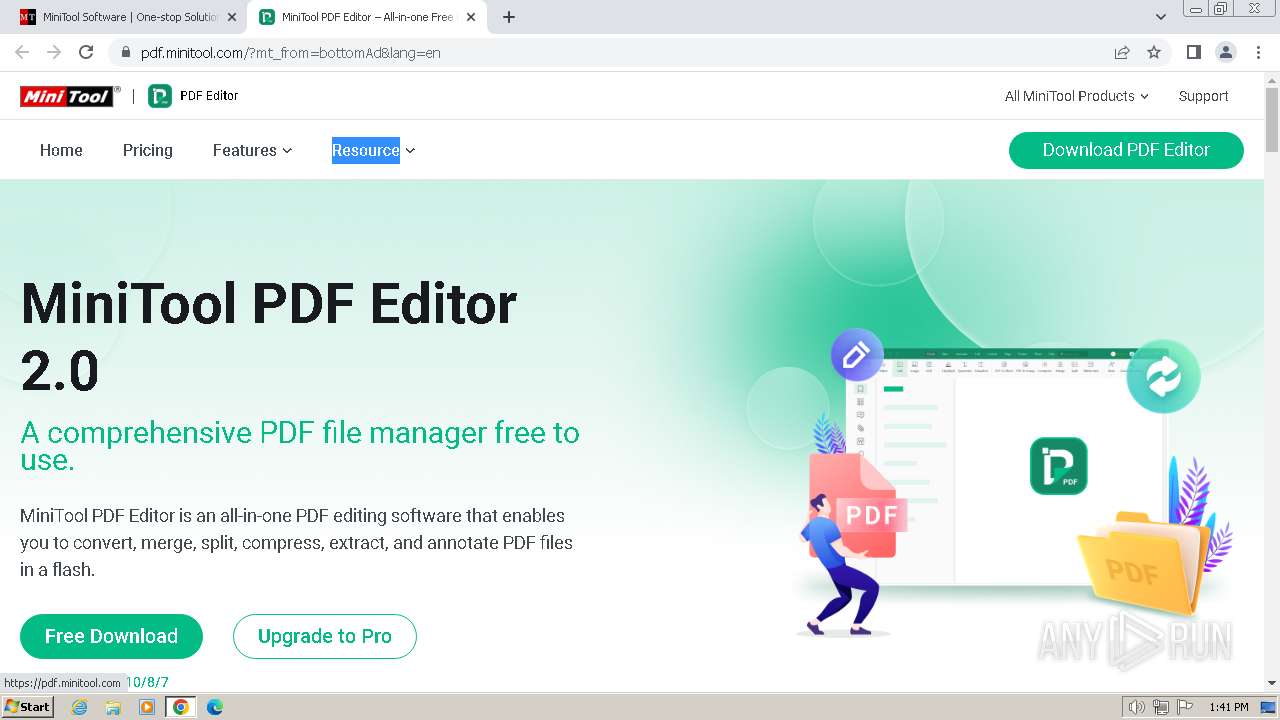Click the network tray icon
1280x720 pixels.
click(x=1161, y=707)
